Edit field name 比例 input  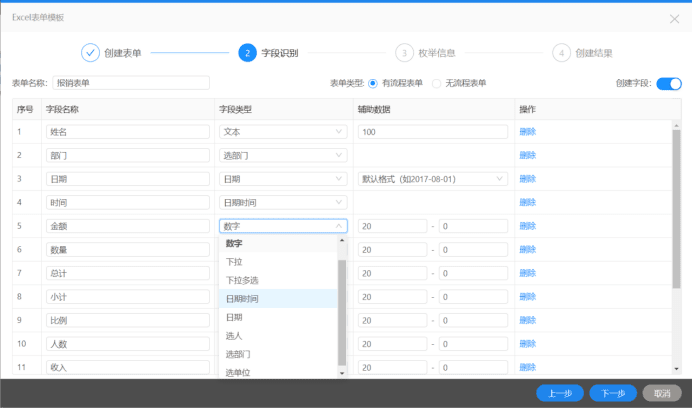128,320
